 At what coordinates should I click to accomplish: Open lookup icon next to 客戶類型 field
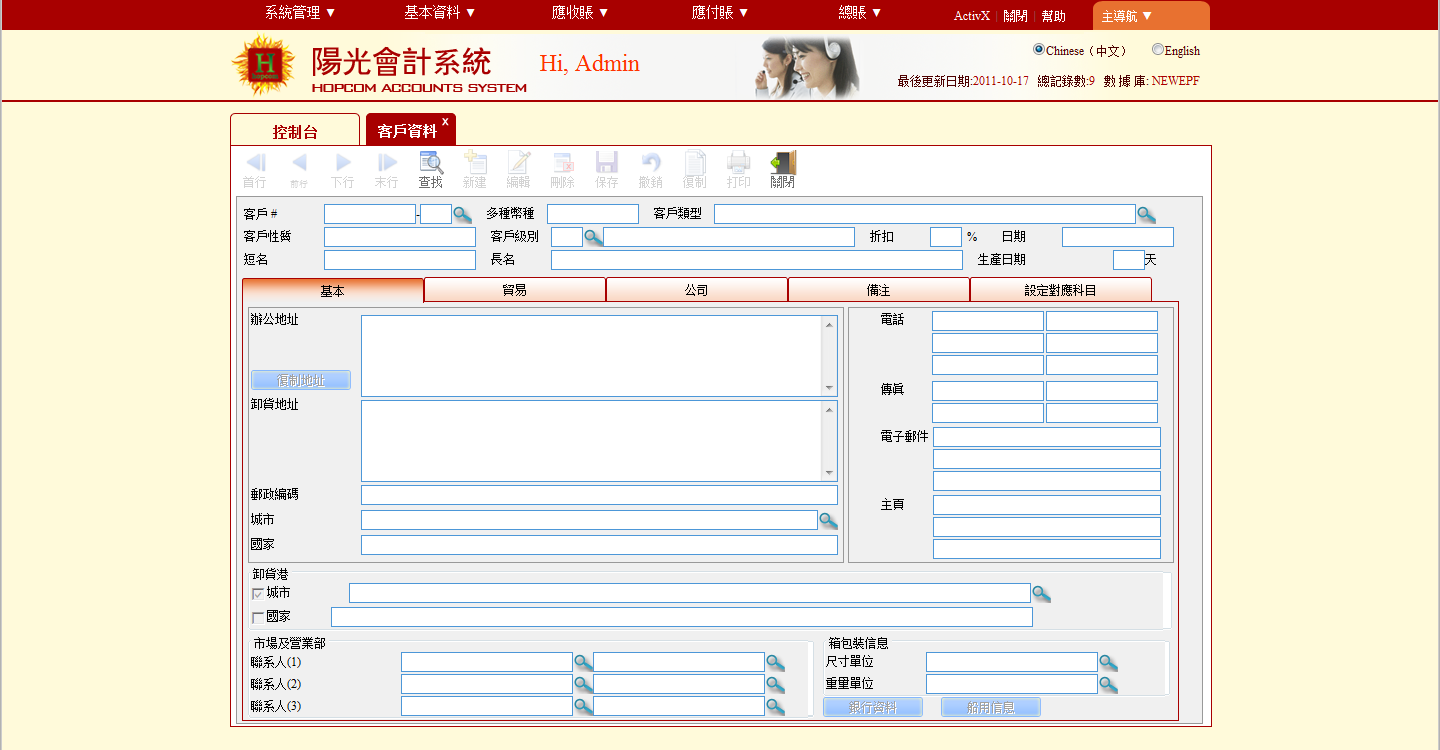pyautogui.click(x=1146, y=214)
